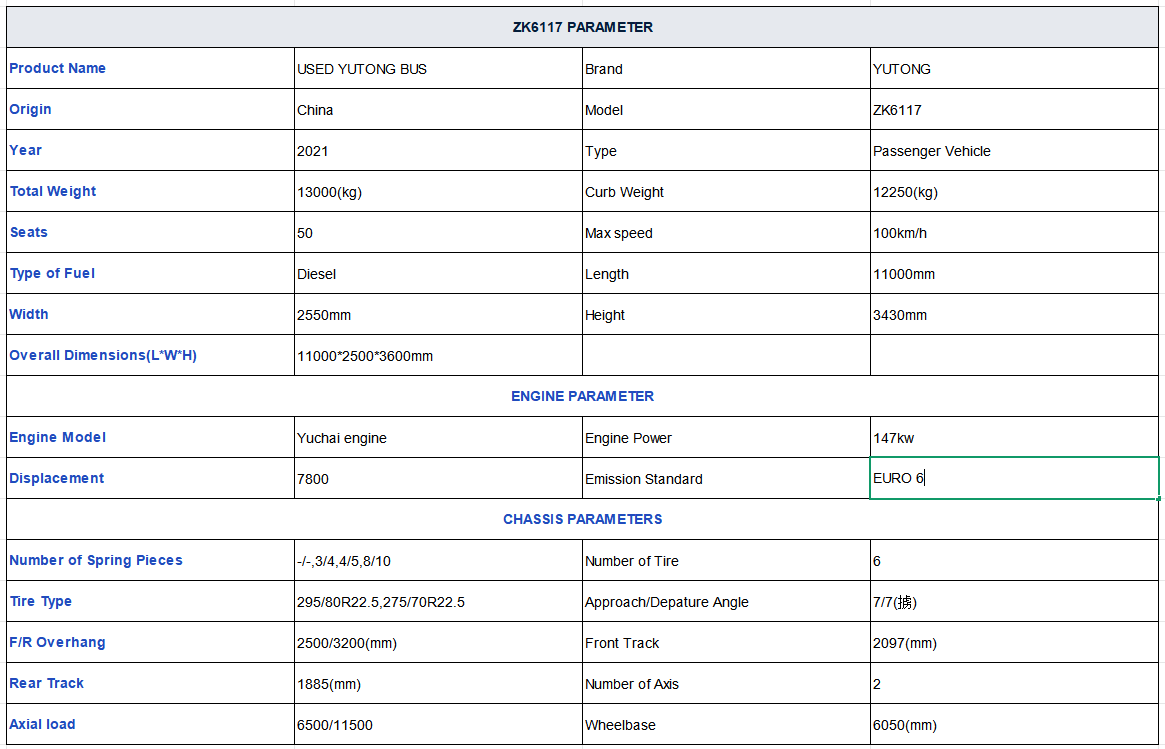Click the 13000(kg) value cell
This screenshot has height=749, width=1165.
438,191
